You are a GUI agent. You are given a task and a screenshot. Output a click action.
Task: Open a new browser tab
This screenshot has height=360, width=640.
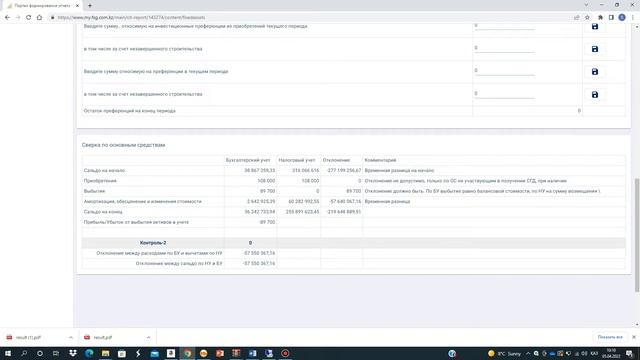click(x=90, y=6)
